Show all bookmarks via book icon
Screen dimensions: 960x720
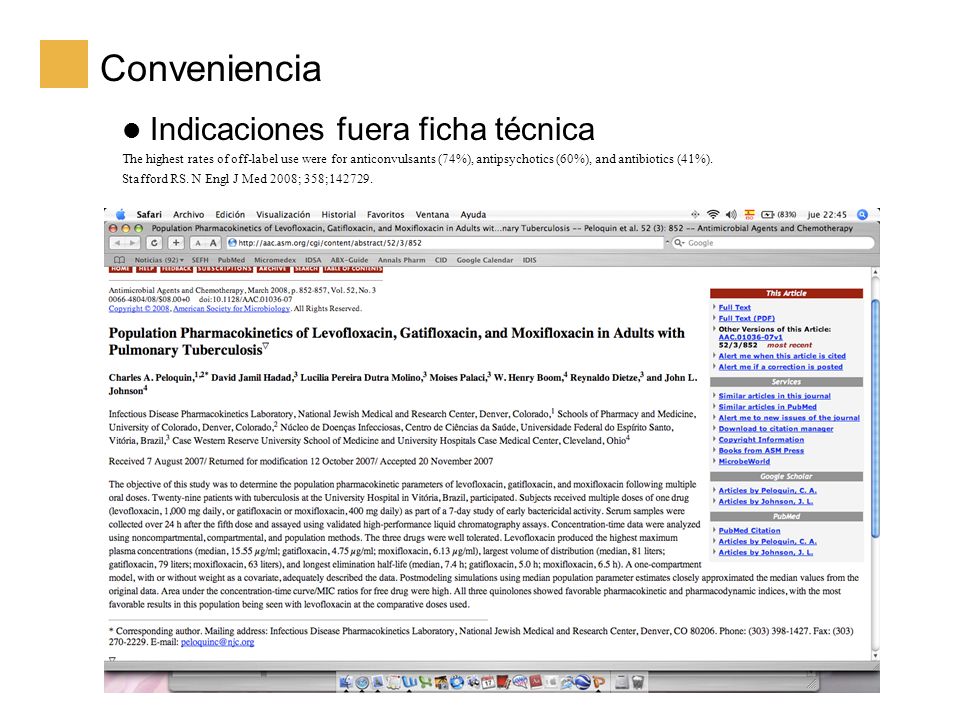[x=119, y=260]
